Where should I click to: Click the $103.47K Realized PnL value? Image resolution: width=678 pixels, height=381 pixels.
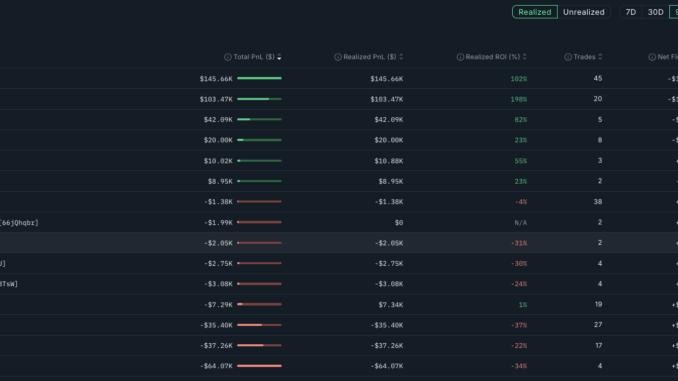tap(387, 99)
